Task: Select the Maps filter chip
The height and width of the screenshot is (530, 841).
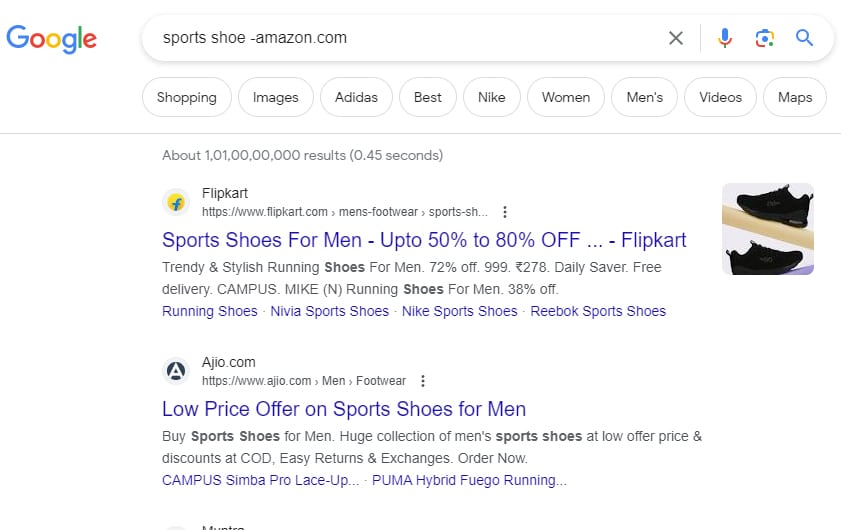Action: click(795, 97)
